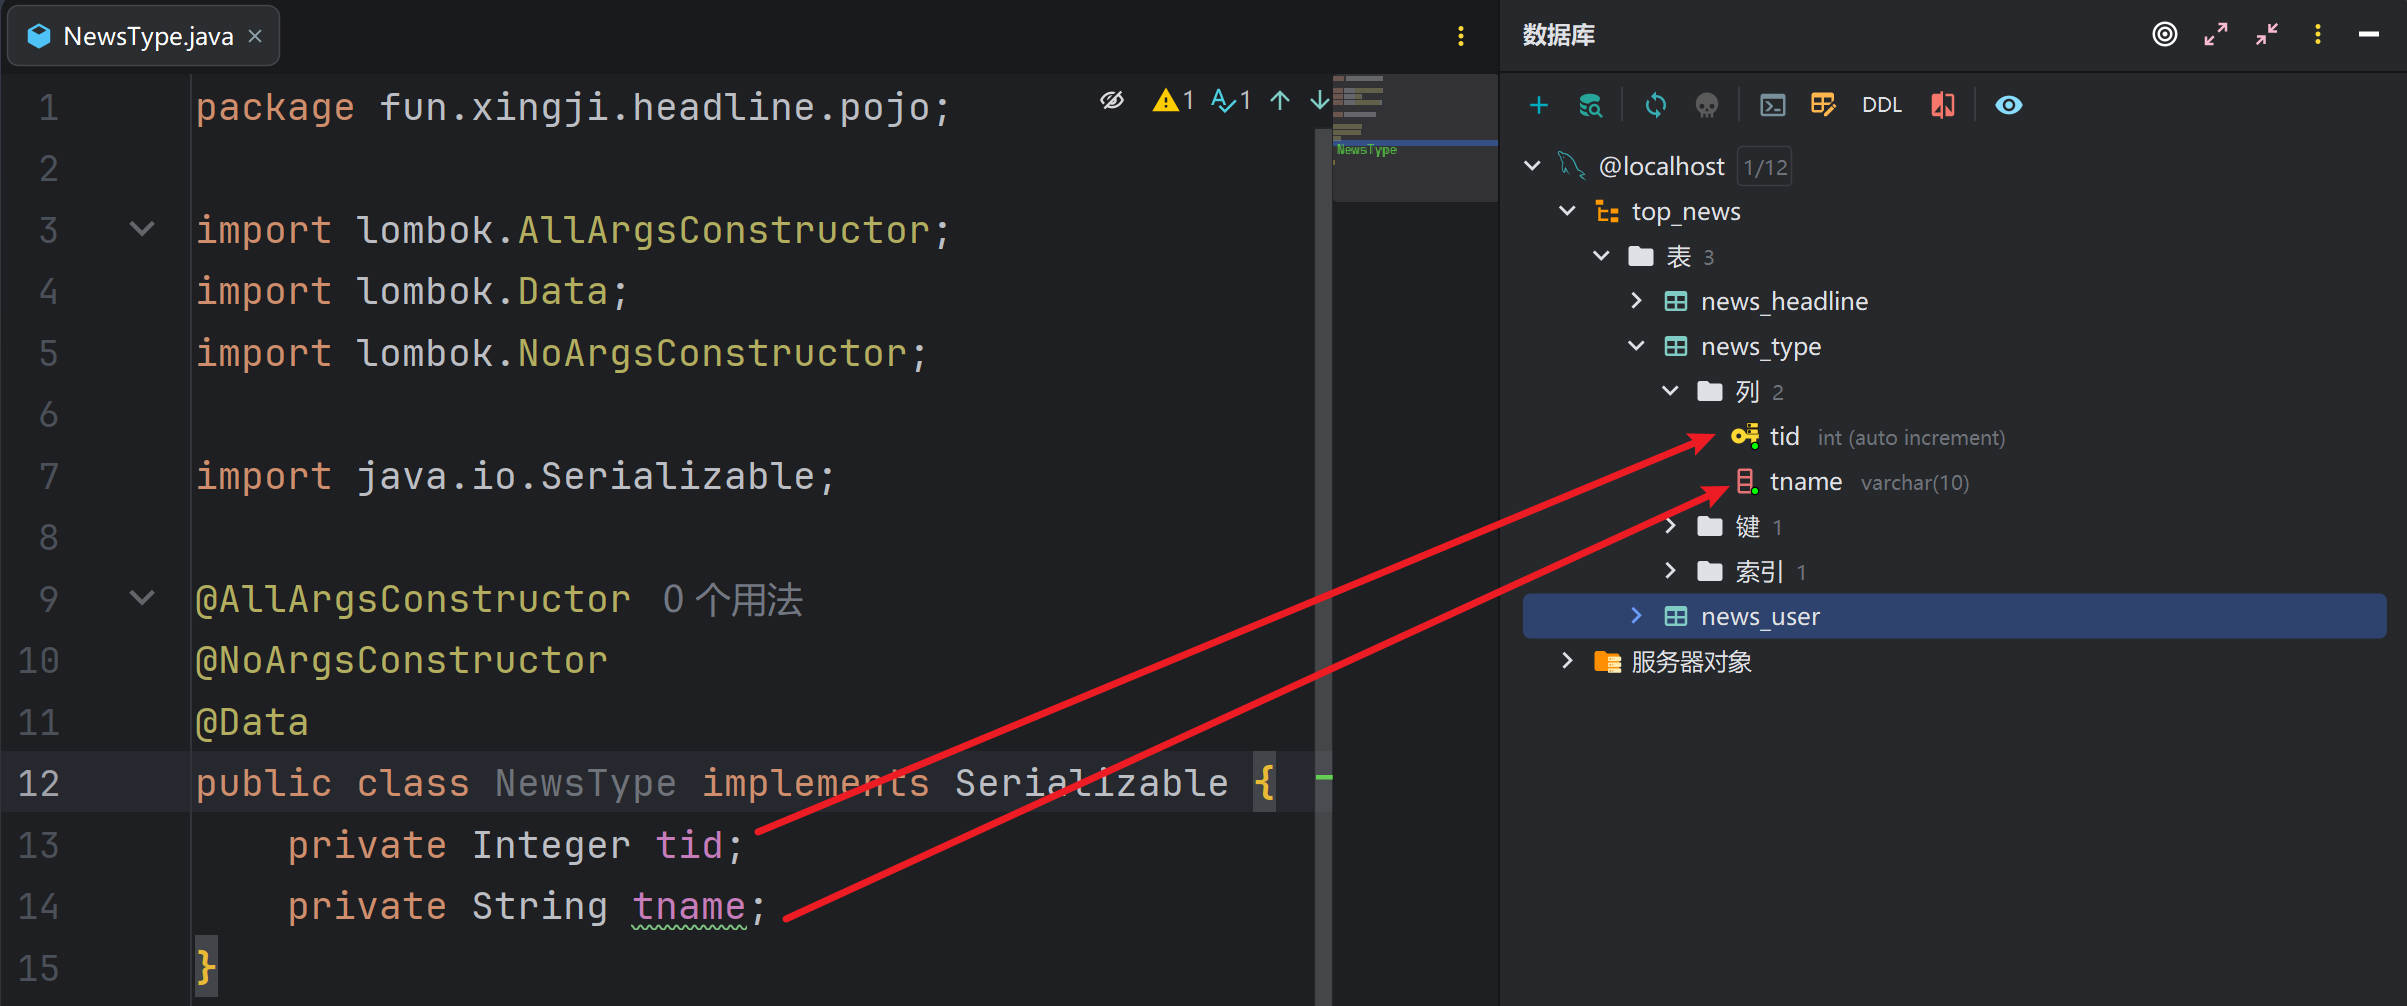Toggle the editor reader mode crossed-eye icon
The width and height of the screenshot is (2407, 1006).
click(x=1112, y=100)
